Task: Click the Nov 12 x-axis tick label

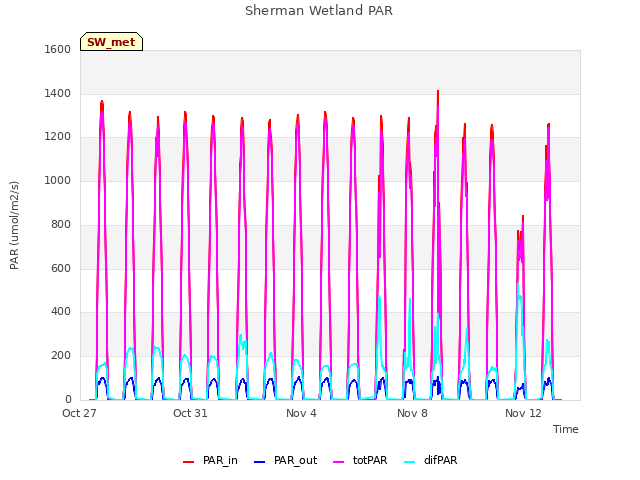Action: point(523,413)
